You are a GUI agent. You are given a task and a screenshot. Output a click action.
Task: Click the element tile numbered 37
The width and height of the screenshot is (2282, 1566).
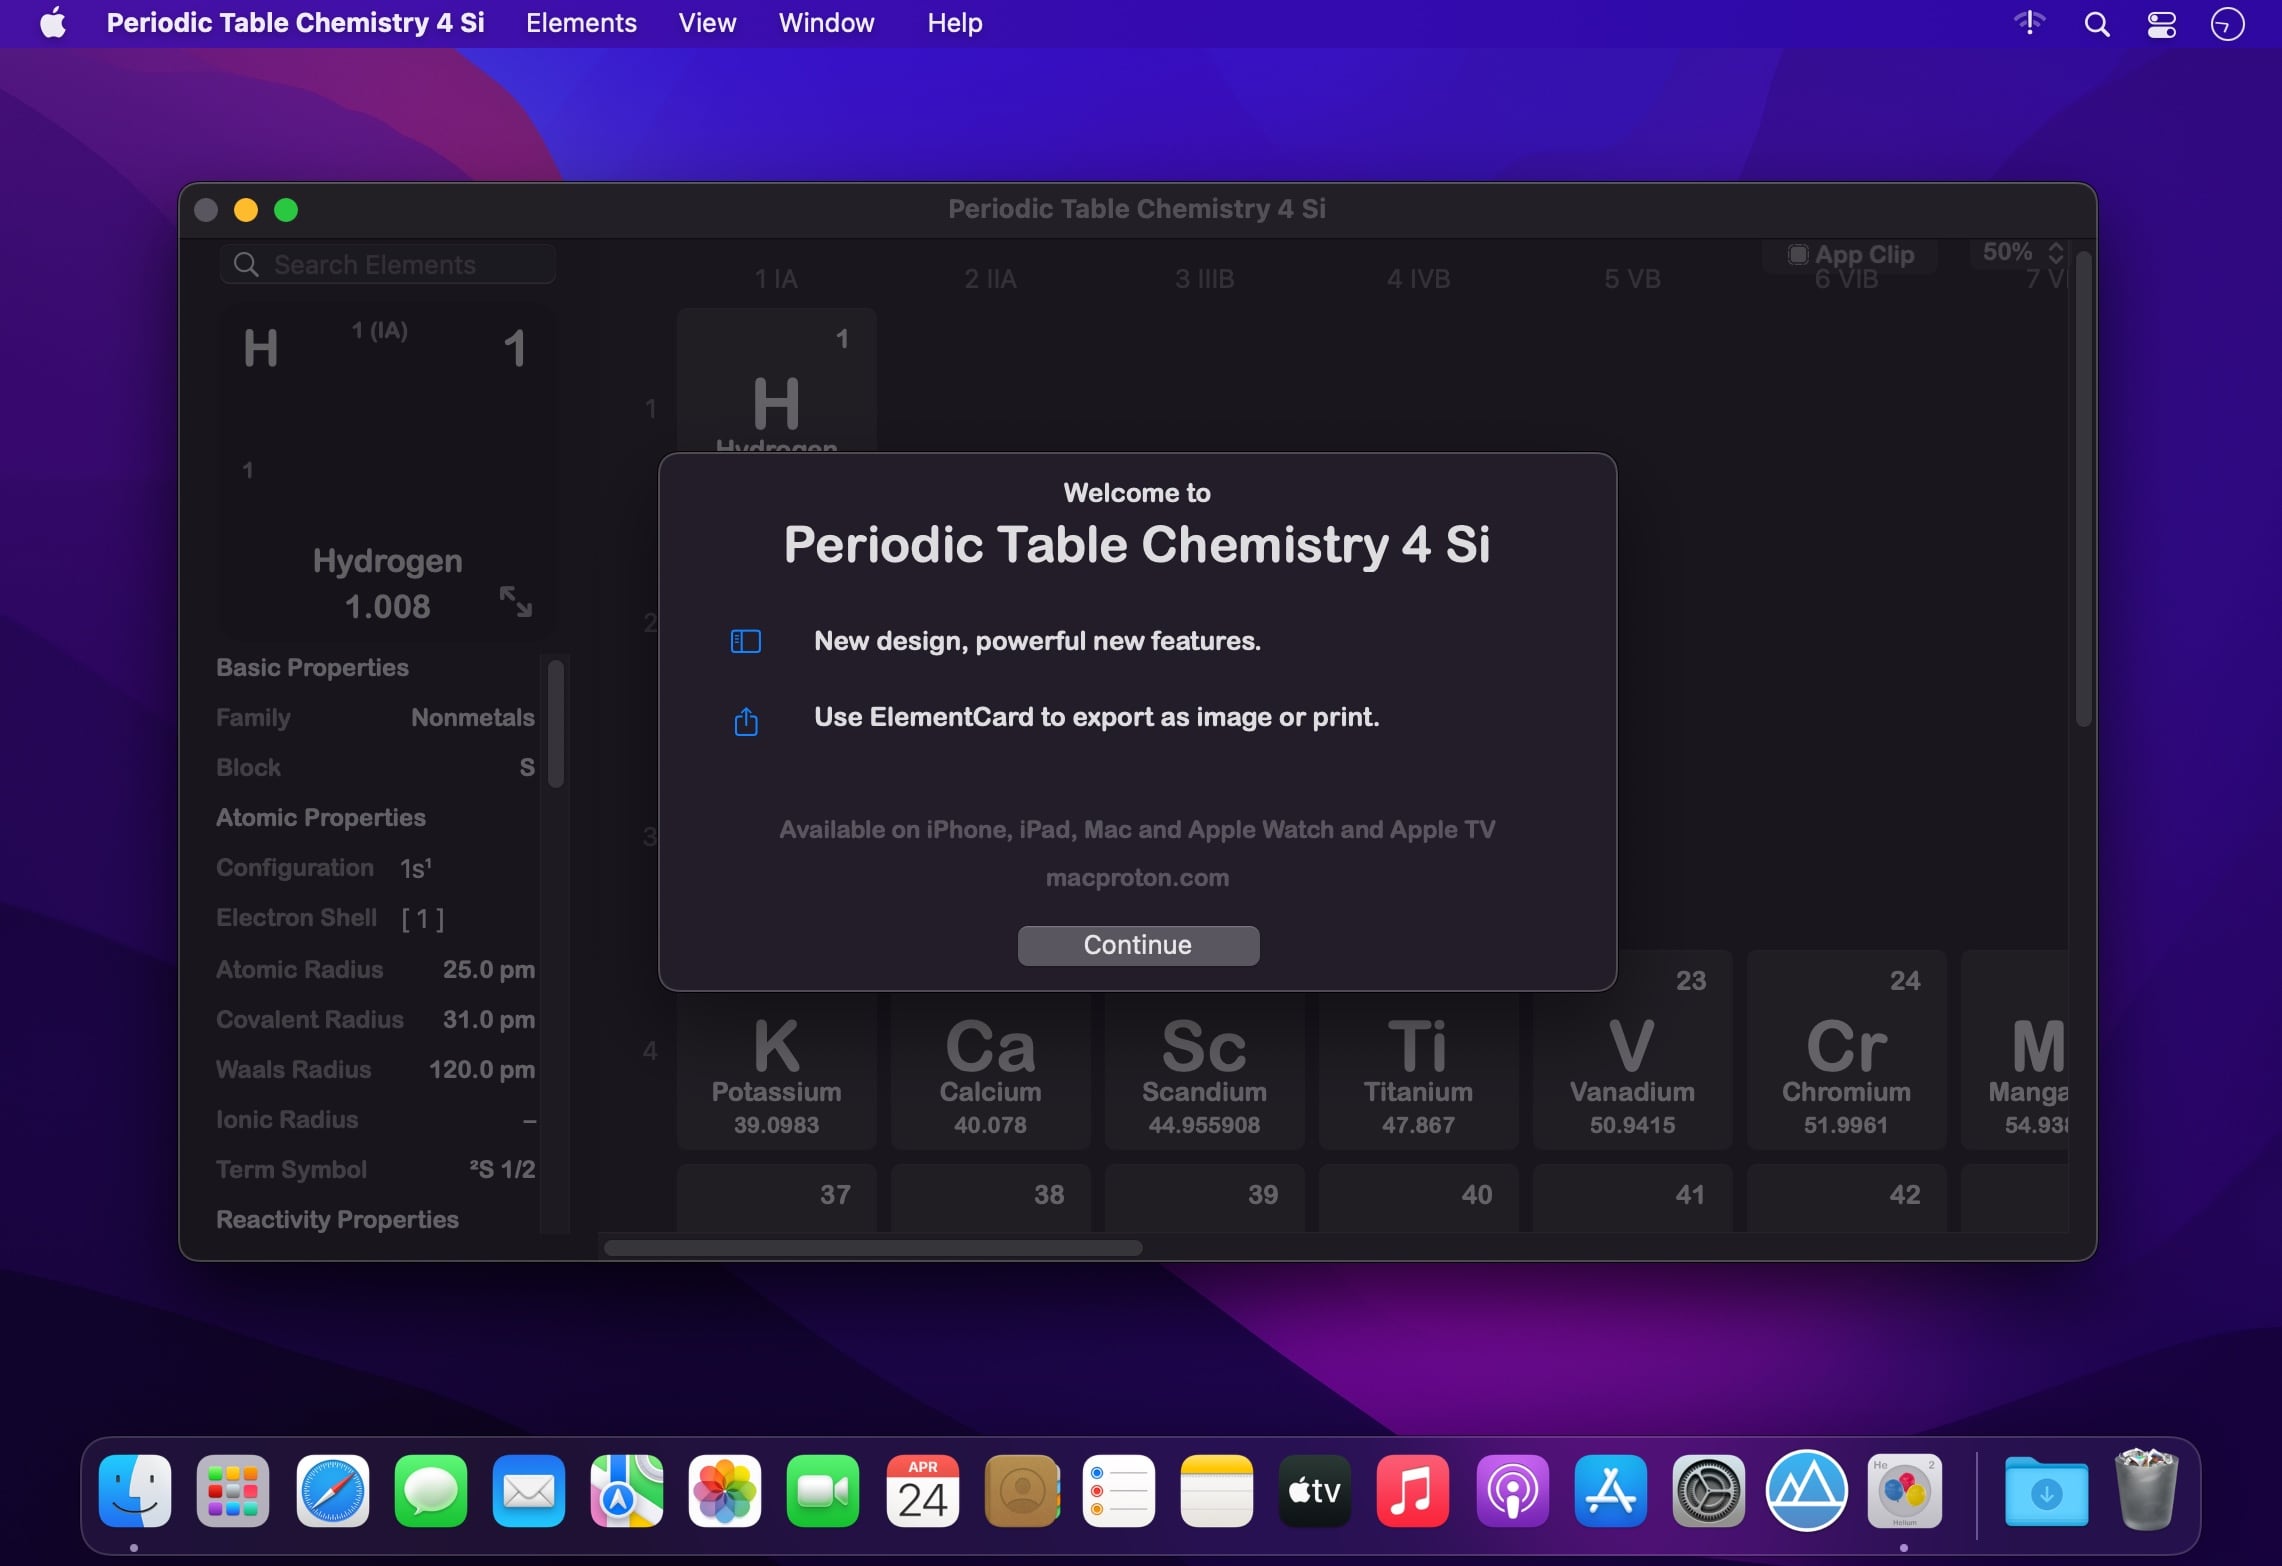point(777,1198)
